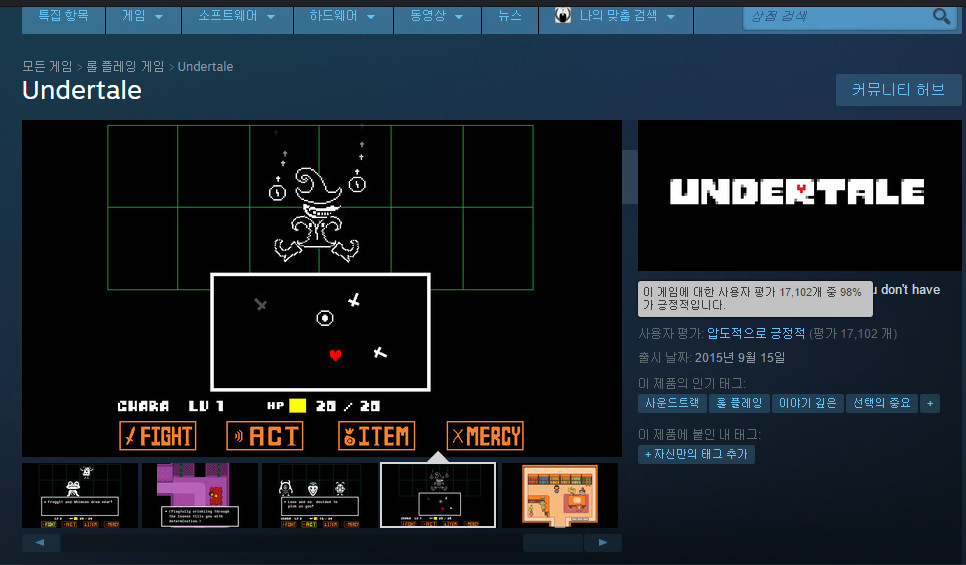Image resolution: width=966 pixels, height=565 pixels.
Task: Click the 압도적으로 긍정적 review link
Action: (755, 333)
